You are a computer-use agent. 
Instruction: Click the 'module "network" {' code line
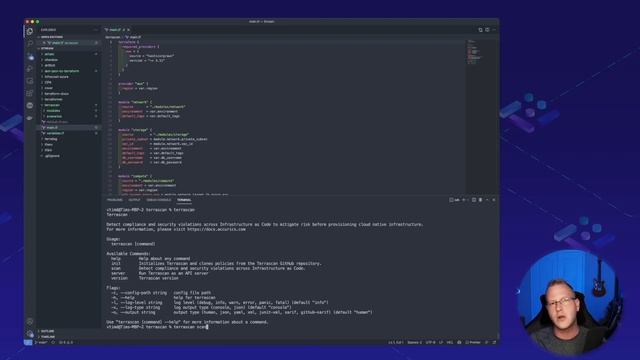tap(135, 102)
